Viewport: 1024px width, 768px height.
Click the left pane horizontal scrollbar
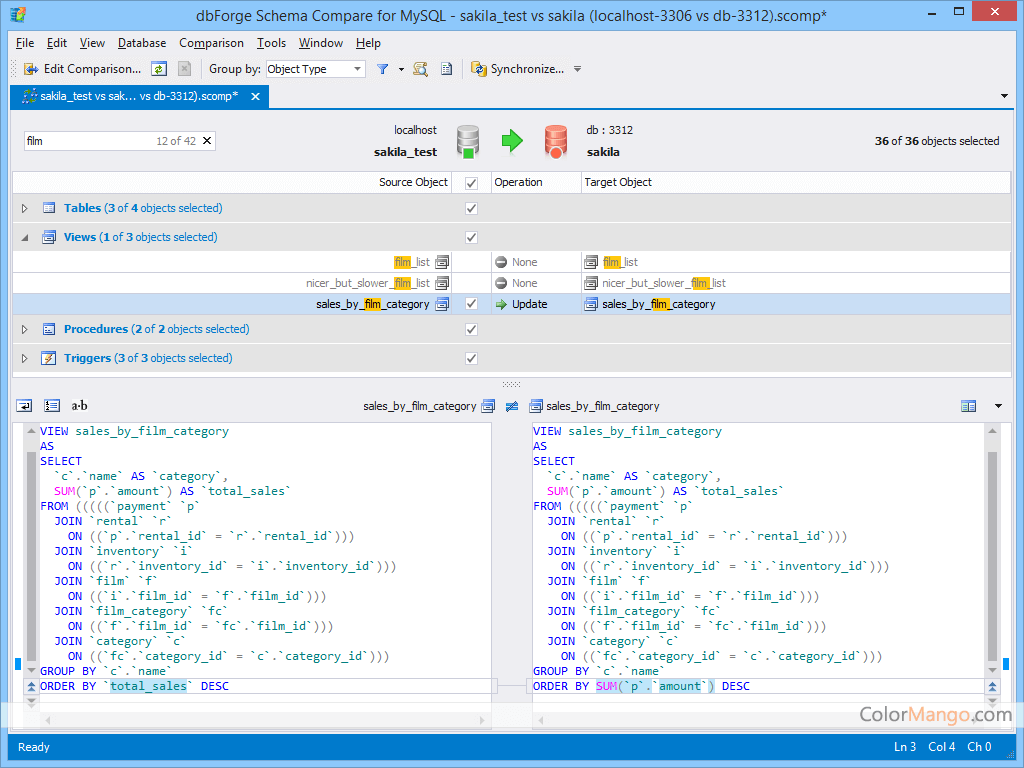coord(264,720)
